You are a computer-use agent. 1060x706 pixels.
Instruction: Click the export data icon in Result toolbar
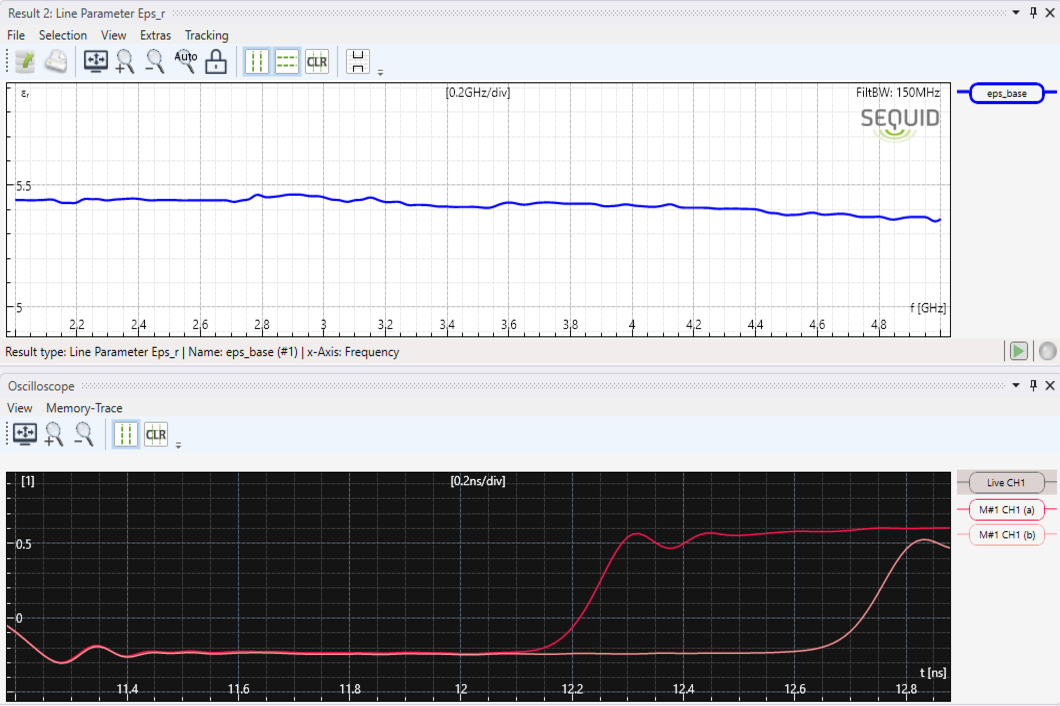pos(25,62)
